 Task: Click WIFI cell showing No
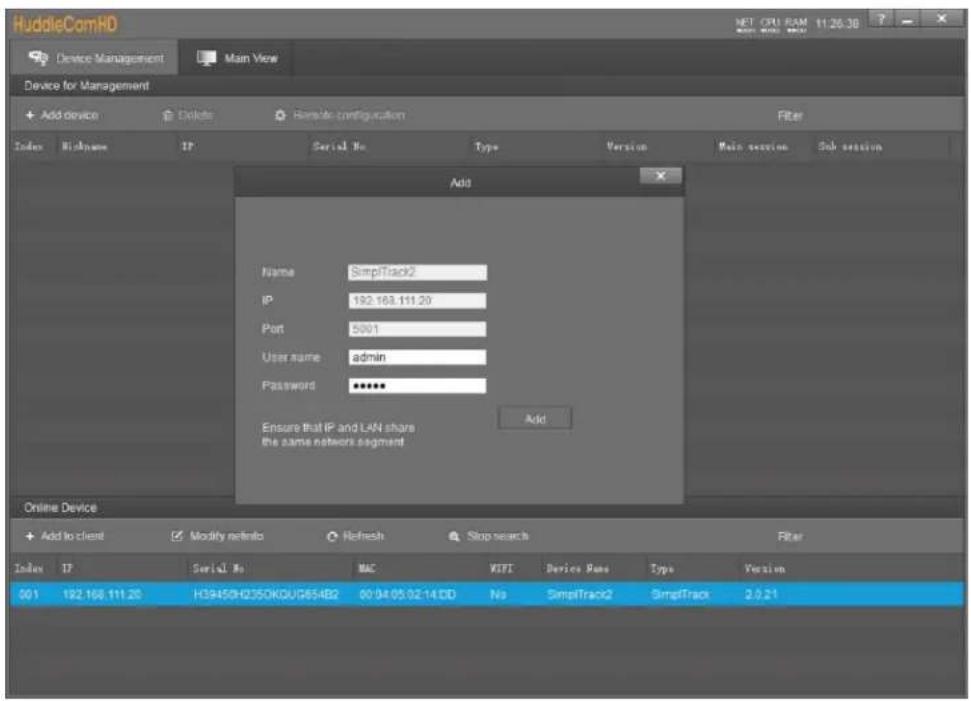[x=498, y=594]
